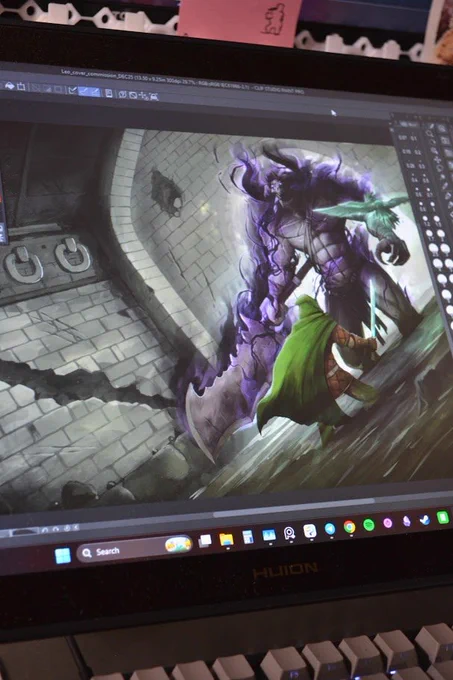Open the purple crystal app in taskbar
453x680 pixels.
[x=406, y=521]
